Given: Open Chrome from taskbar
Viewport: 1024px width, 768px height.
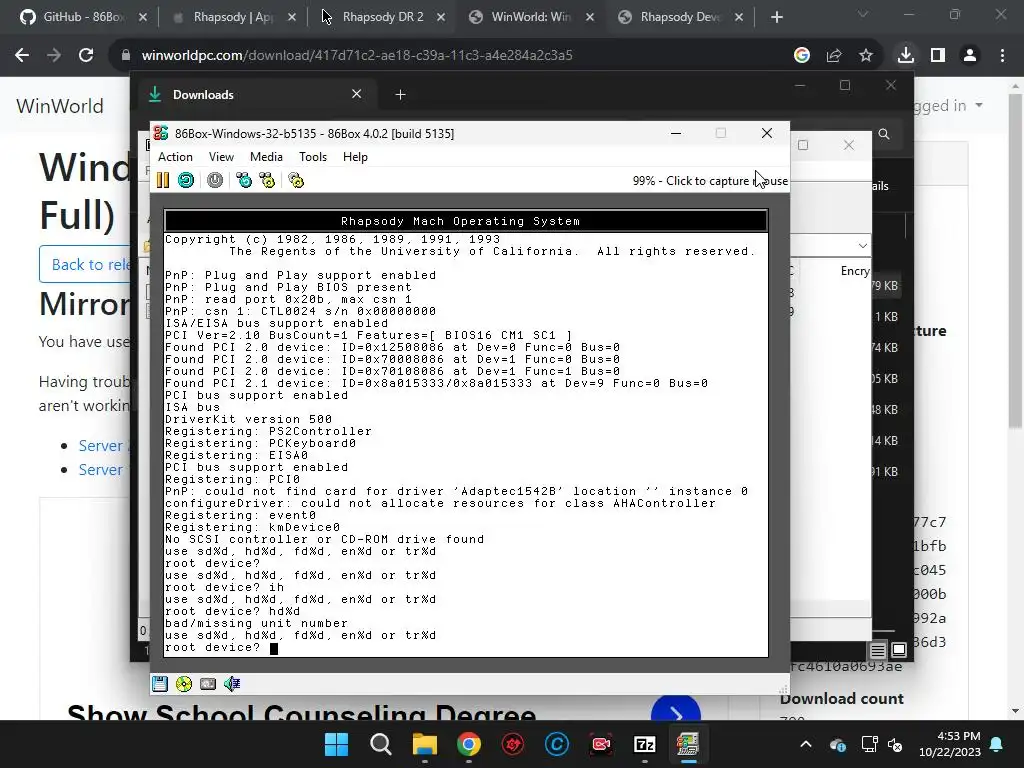Looking at the screenshot, I should [469, 744].
